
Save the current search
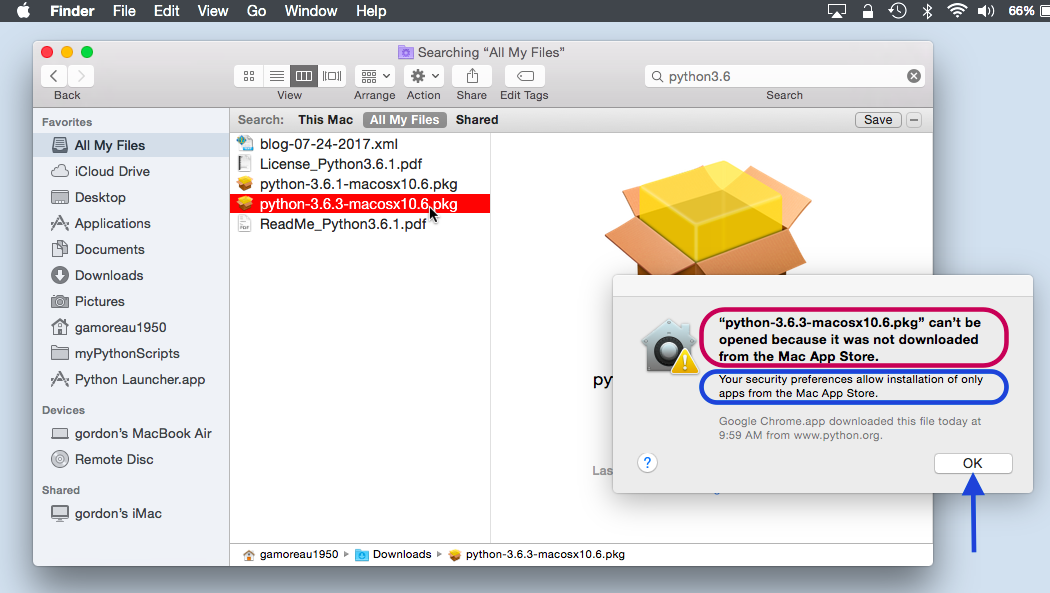[x=877, y=119]
